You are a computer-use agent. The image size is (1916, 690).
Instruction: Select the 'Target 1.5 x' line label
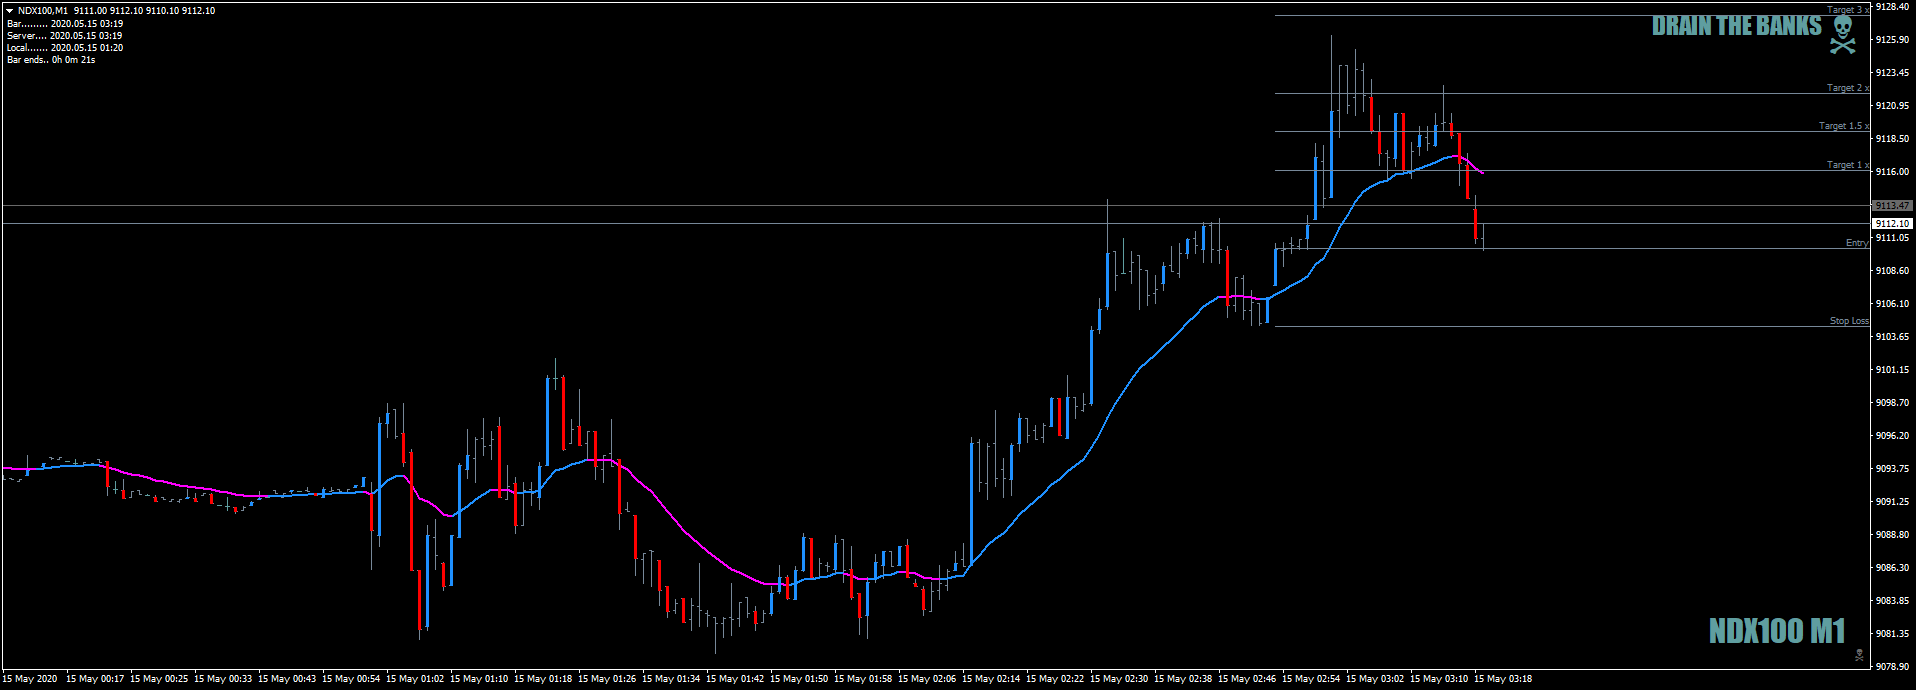pyautogui.click(x=1844, y=126)
